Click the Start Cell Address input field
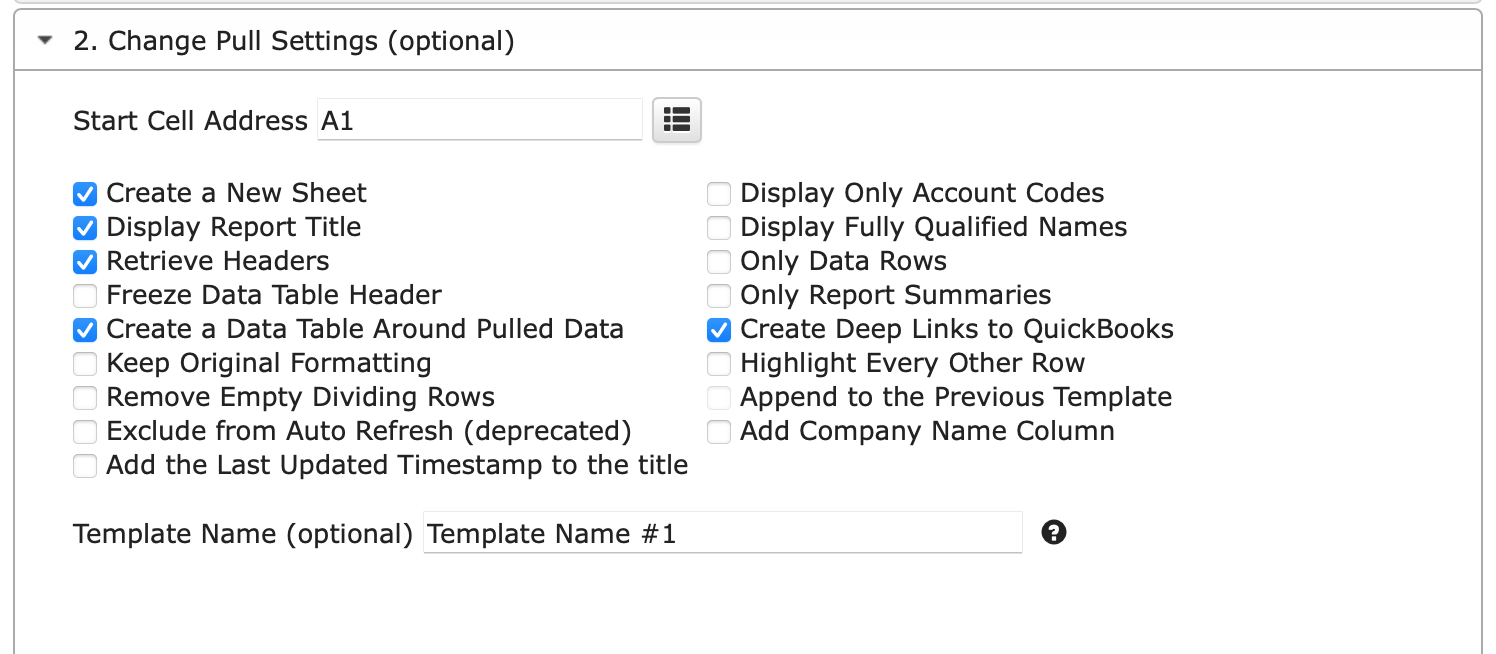1496x654 pixels. tap(480, 120)
